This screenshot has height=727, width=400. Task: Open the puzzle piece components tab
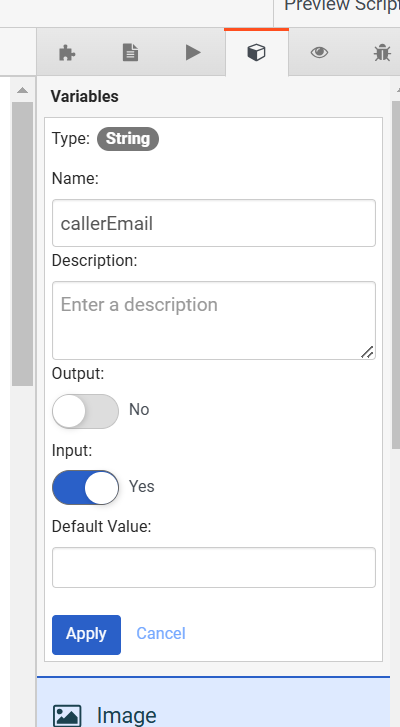pyautogui.click(x=68, y=52)
